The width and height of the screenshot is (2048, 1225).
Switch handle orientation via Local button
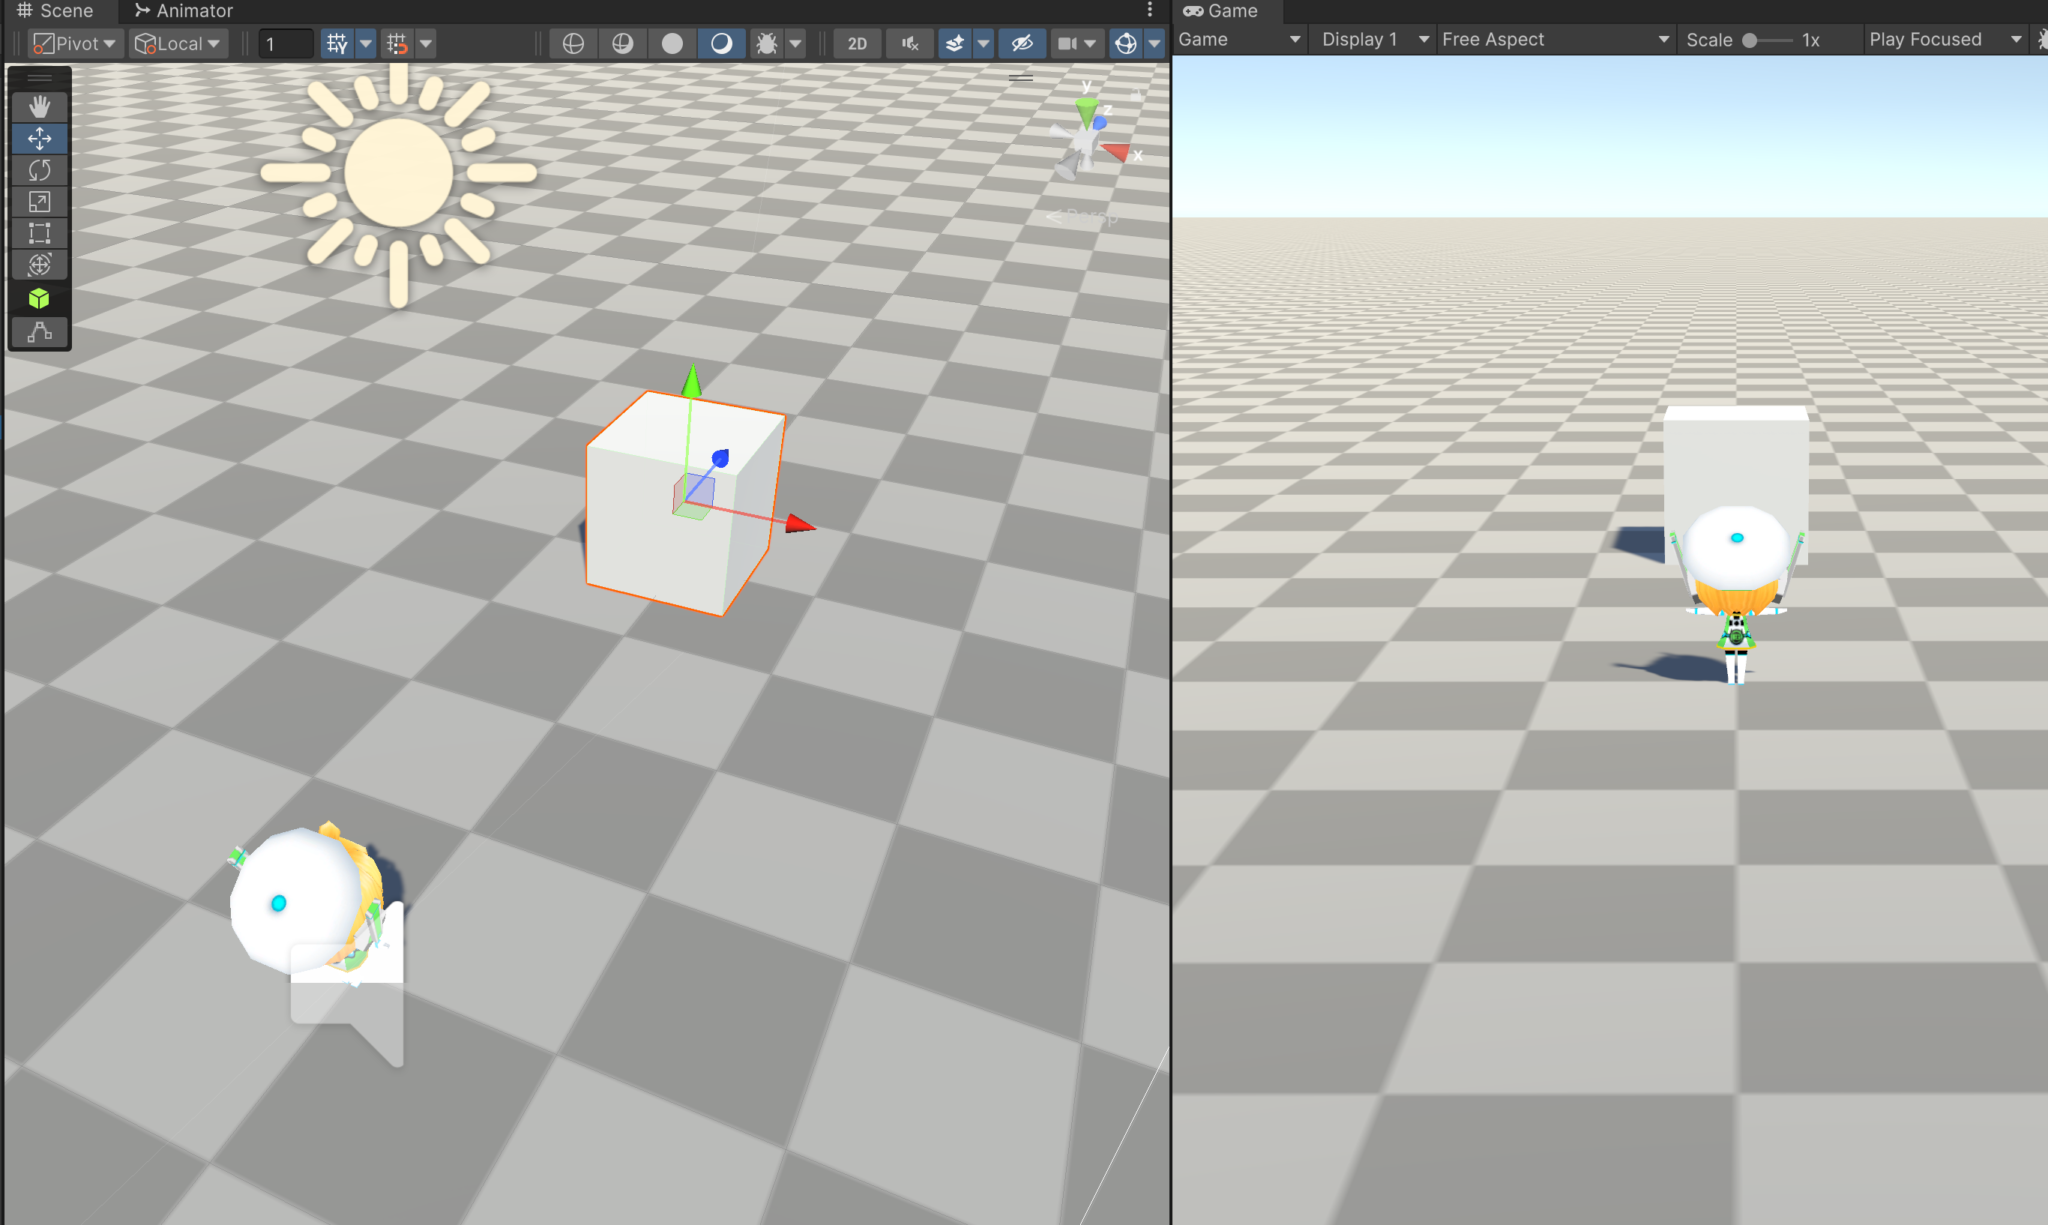[x=178, y=43]
